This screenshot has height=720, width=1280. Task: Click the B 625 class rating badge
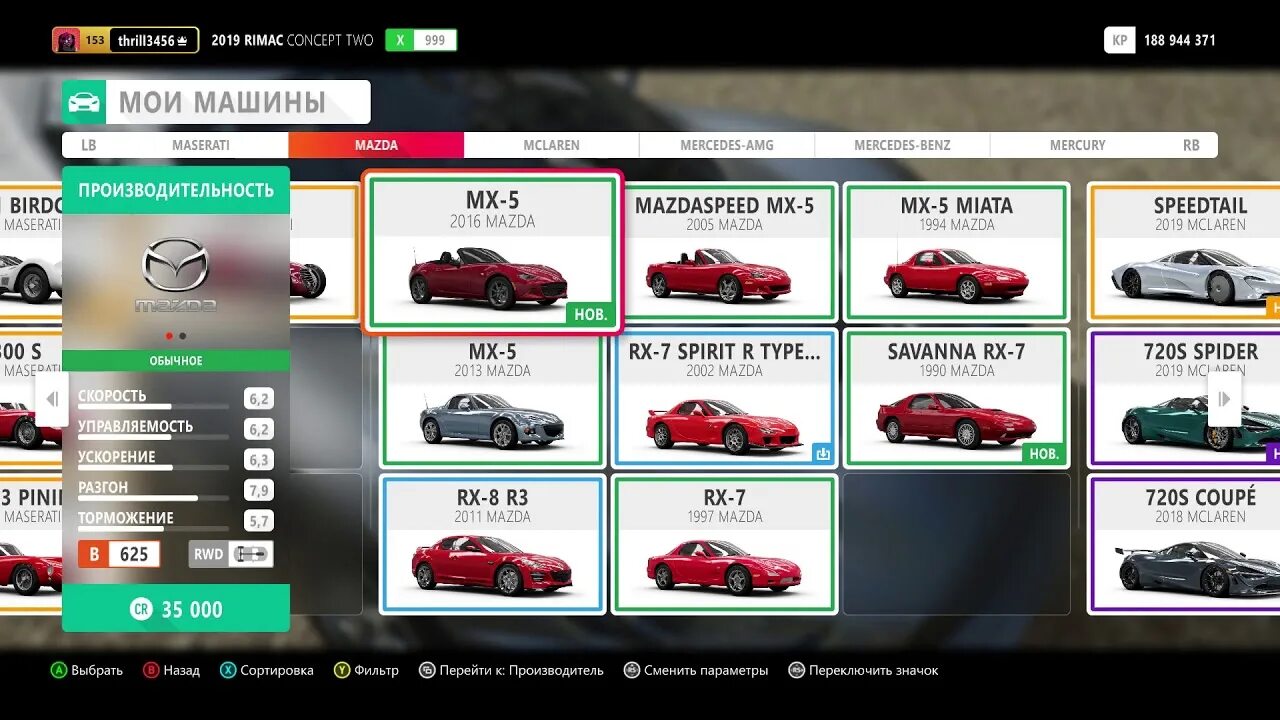click(x=119, y=554)
